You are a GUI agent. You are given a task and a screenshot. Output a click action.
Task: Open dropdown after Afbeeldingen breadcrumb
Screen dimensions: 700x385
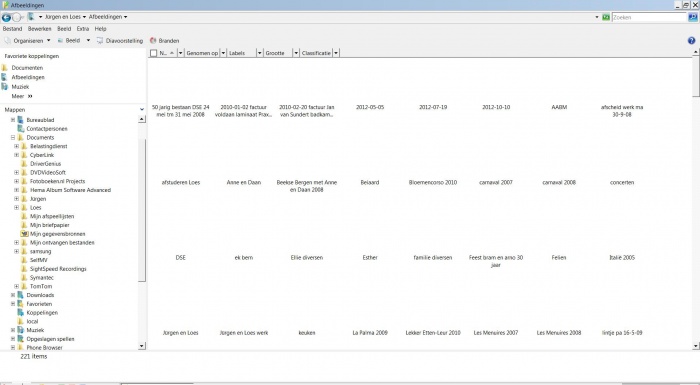[125, 17]
